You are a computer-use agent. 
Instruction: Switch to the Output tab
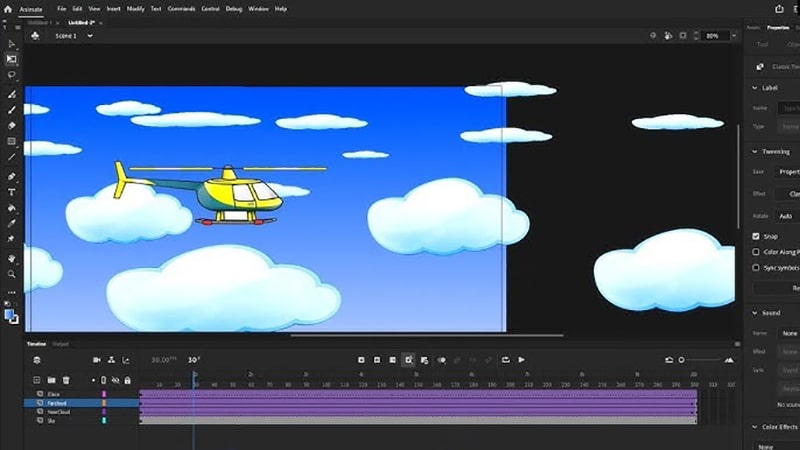[x=61, y=344]
